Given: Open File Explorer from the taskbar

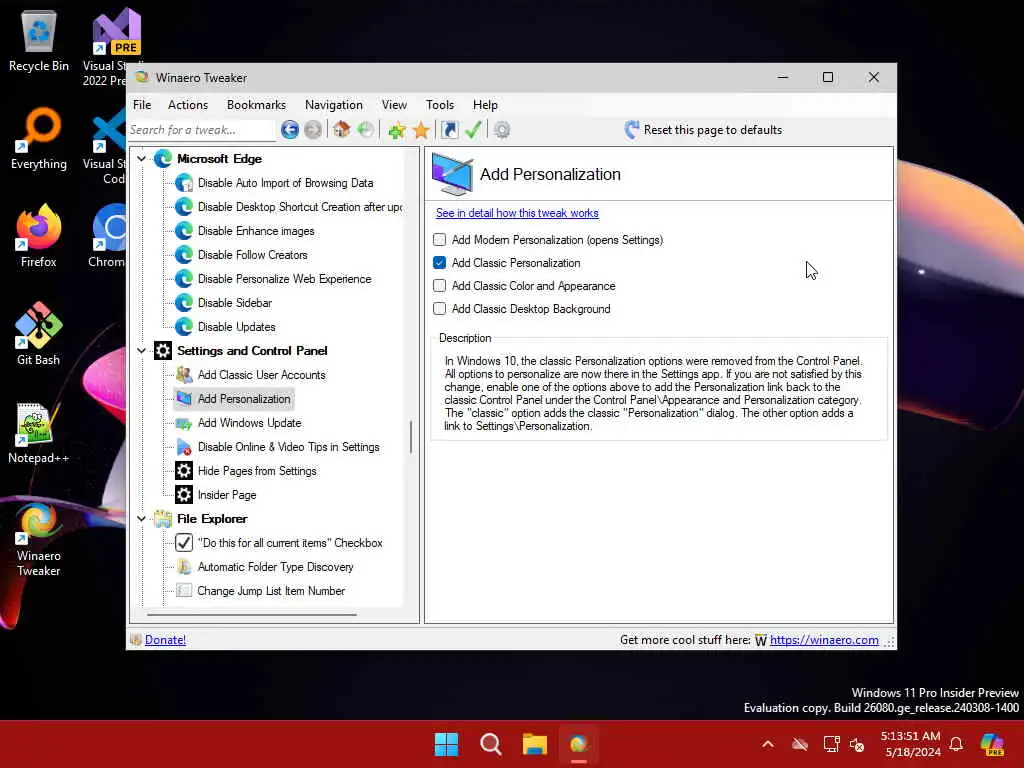Looking at the screenshot, I should [x=534, y=744].
